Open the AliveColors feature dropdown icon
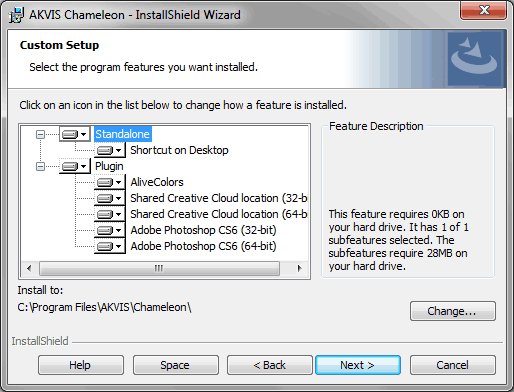This screenshot has width=514, height=392. pos(110,182)
